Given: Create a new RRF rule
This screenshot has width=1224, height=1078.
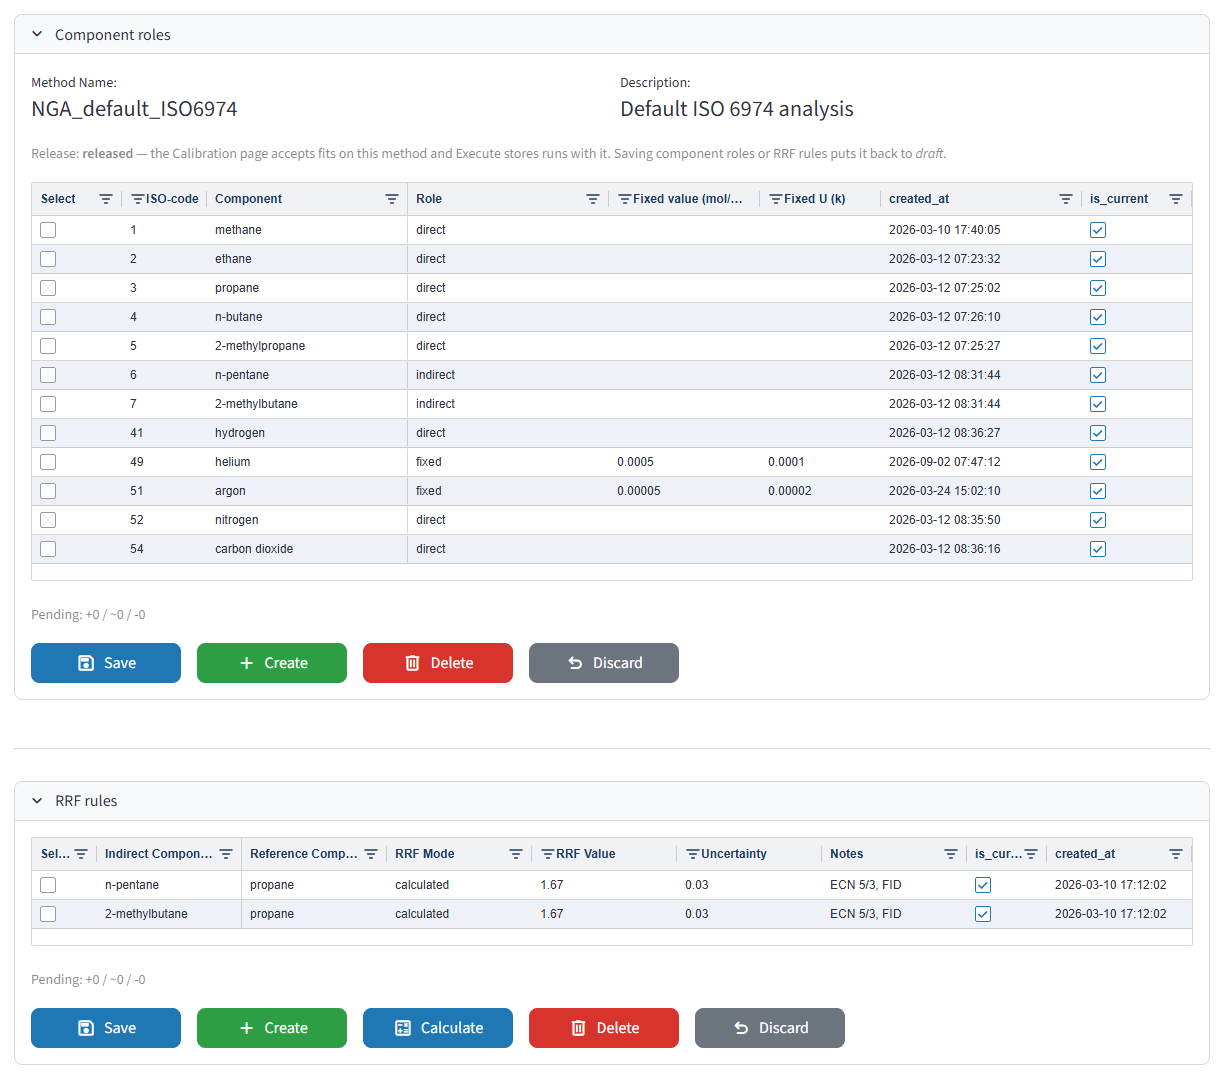Looking at the screenshot, I should tap(272, 1028).
